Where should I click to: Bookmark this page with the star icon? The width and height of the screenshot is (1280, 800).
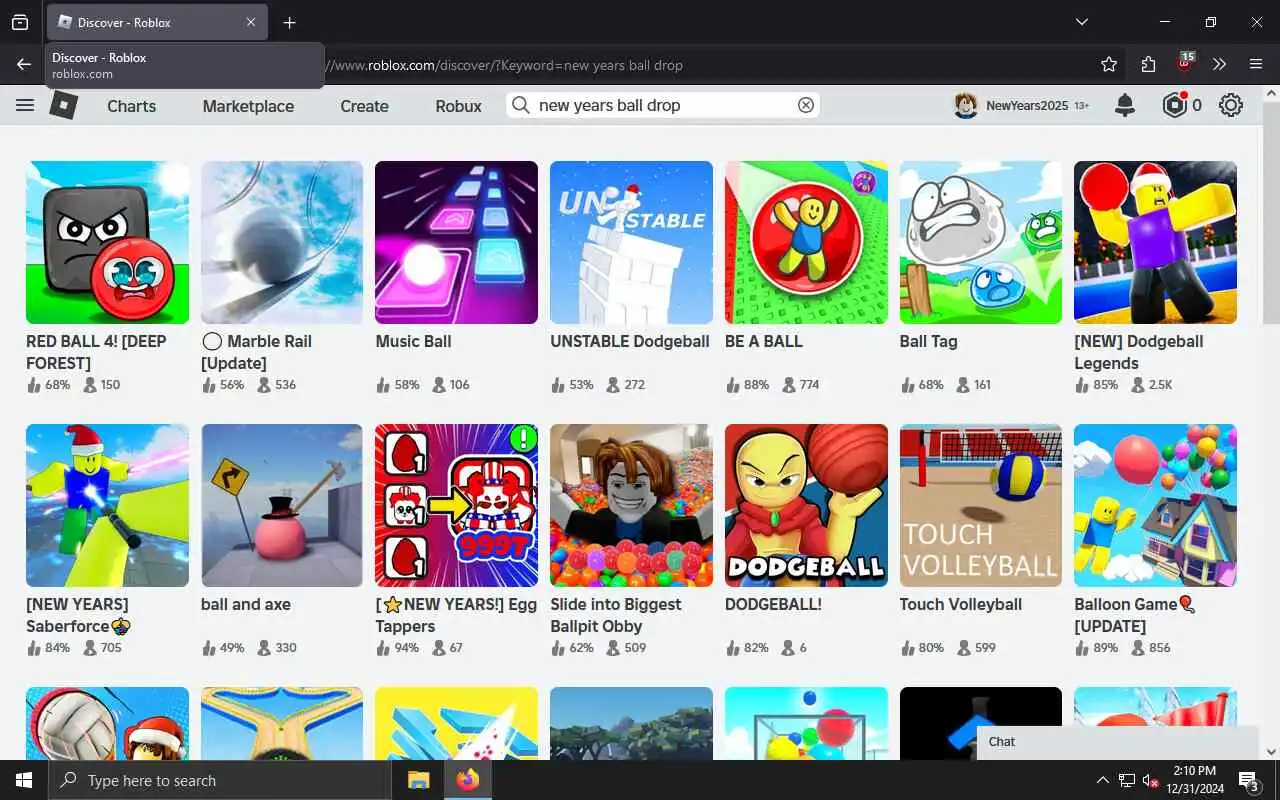click(1109, 64)
